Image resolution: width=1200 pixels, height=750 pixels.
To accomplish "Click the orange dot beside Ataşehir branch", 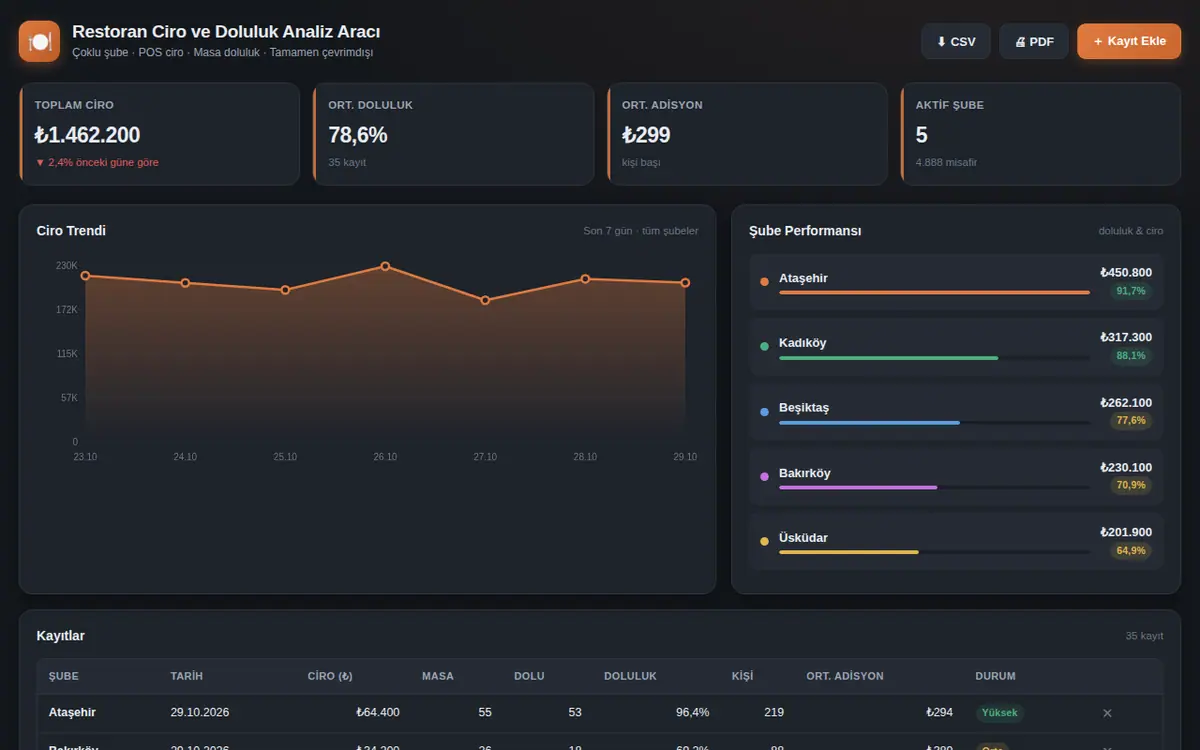I will [x=765, y=282].
